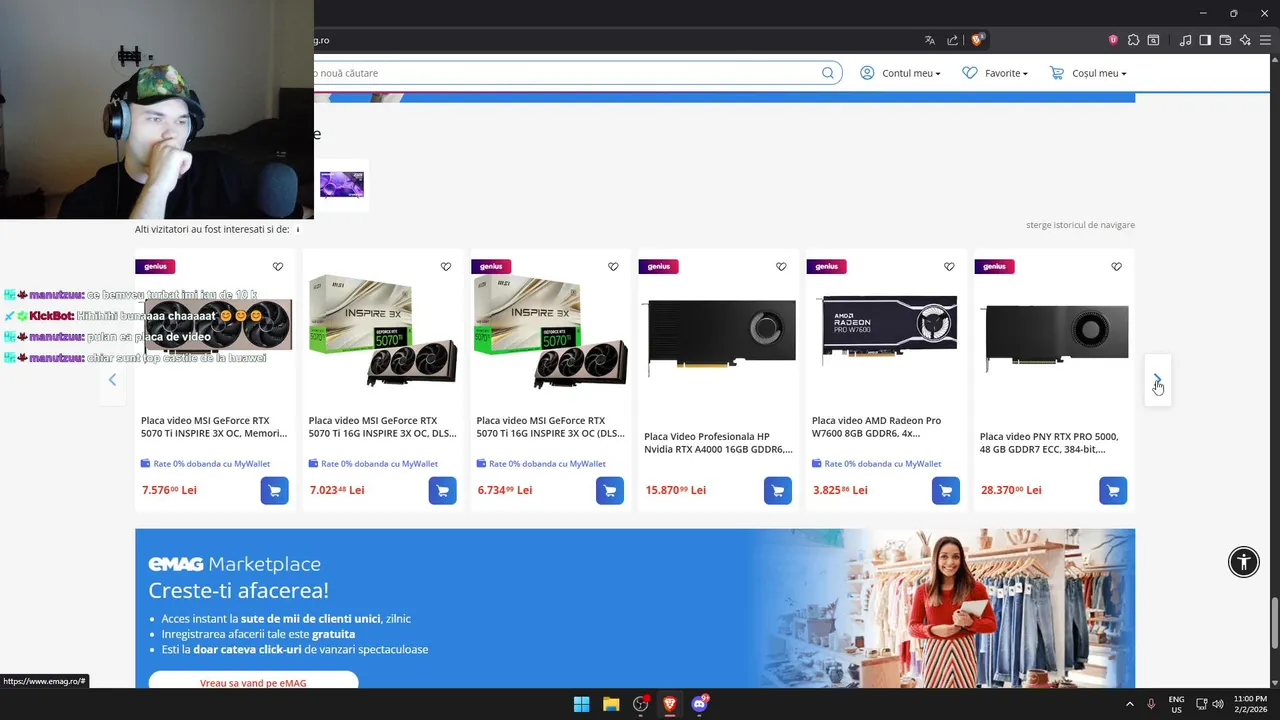Add the 6.734 Lei MSI card to cart
The height and width of the screenshot is (720, 1280).
pos(610,490)
